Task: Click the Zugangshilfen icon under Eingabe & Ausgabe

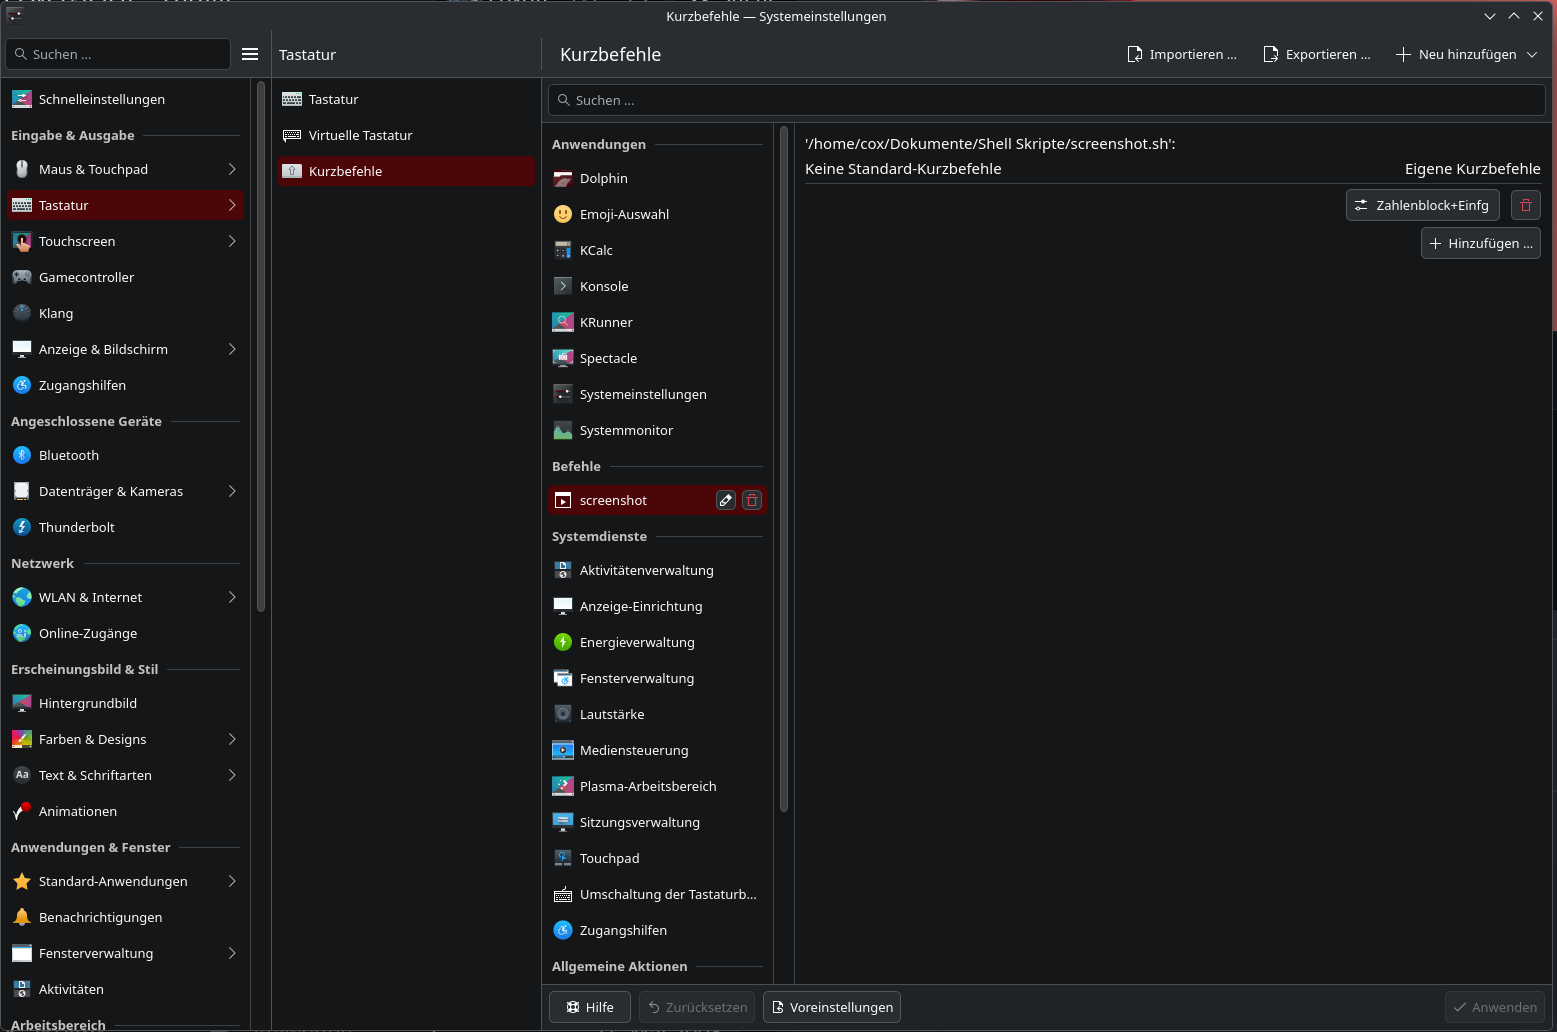Action: 22,385
